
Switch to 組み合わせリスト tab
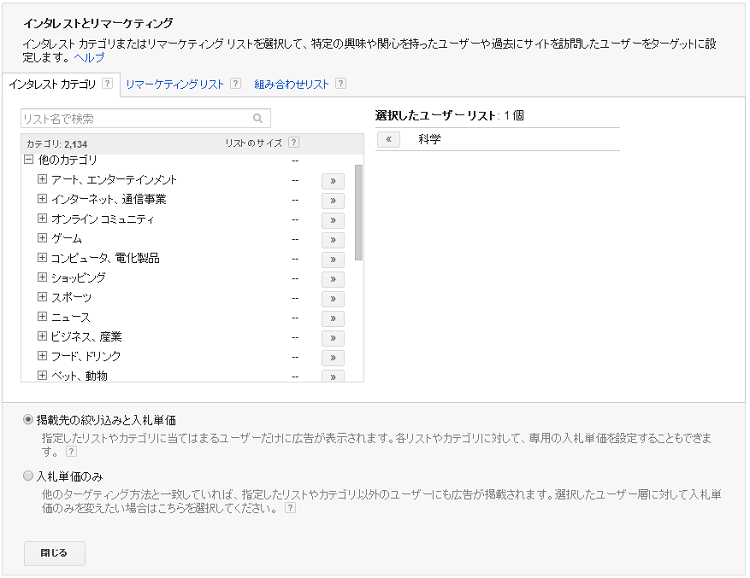pyautogui.click(x=291, y=84)
